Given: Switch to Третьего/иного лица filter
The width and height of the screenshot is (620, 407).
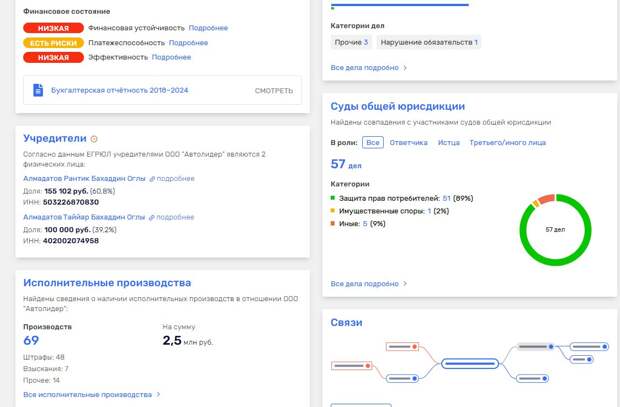Looking at the screenshot, I should [507, 143].
